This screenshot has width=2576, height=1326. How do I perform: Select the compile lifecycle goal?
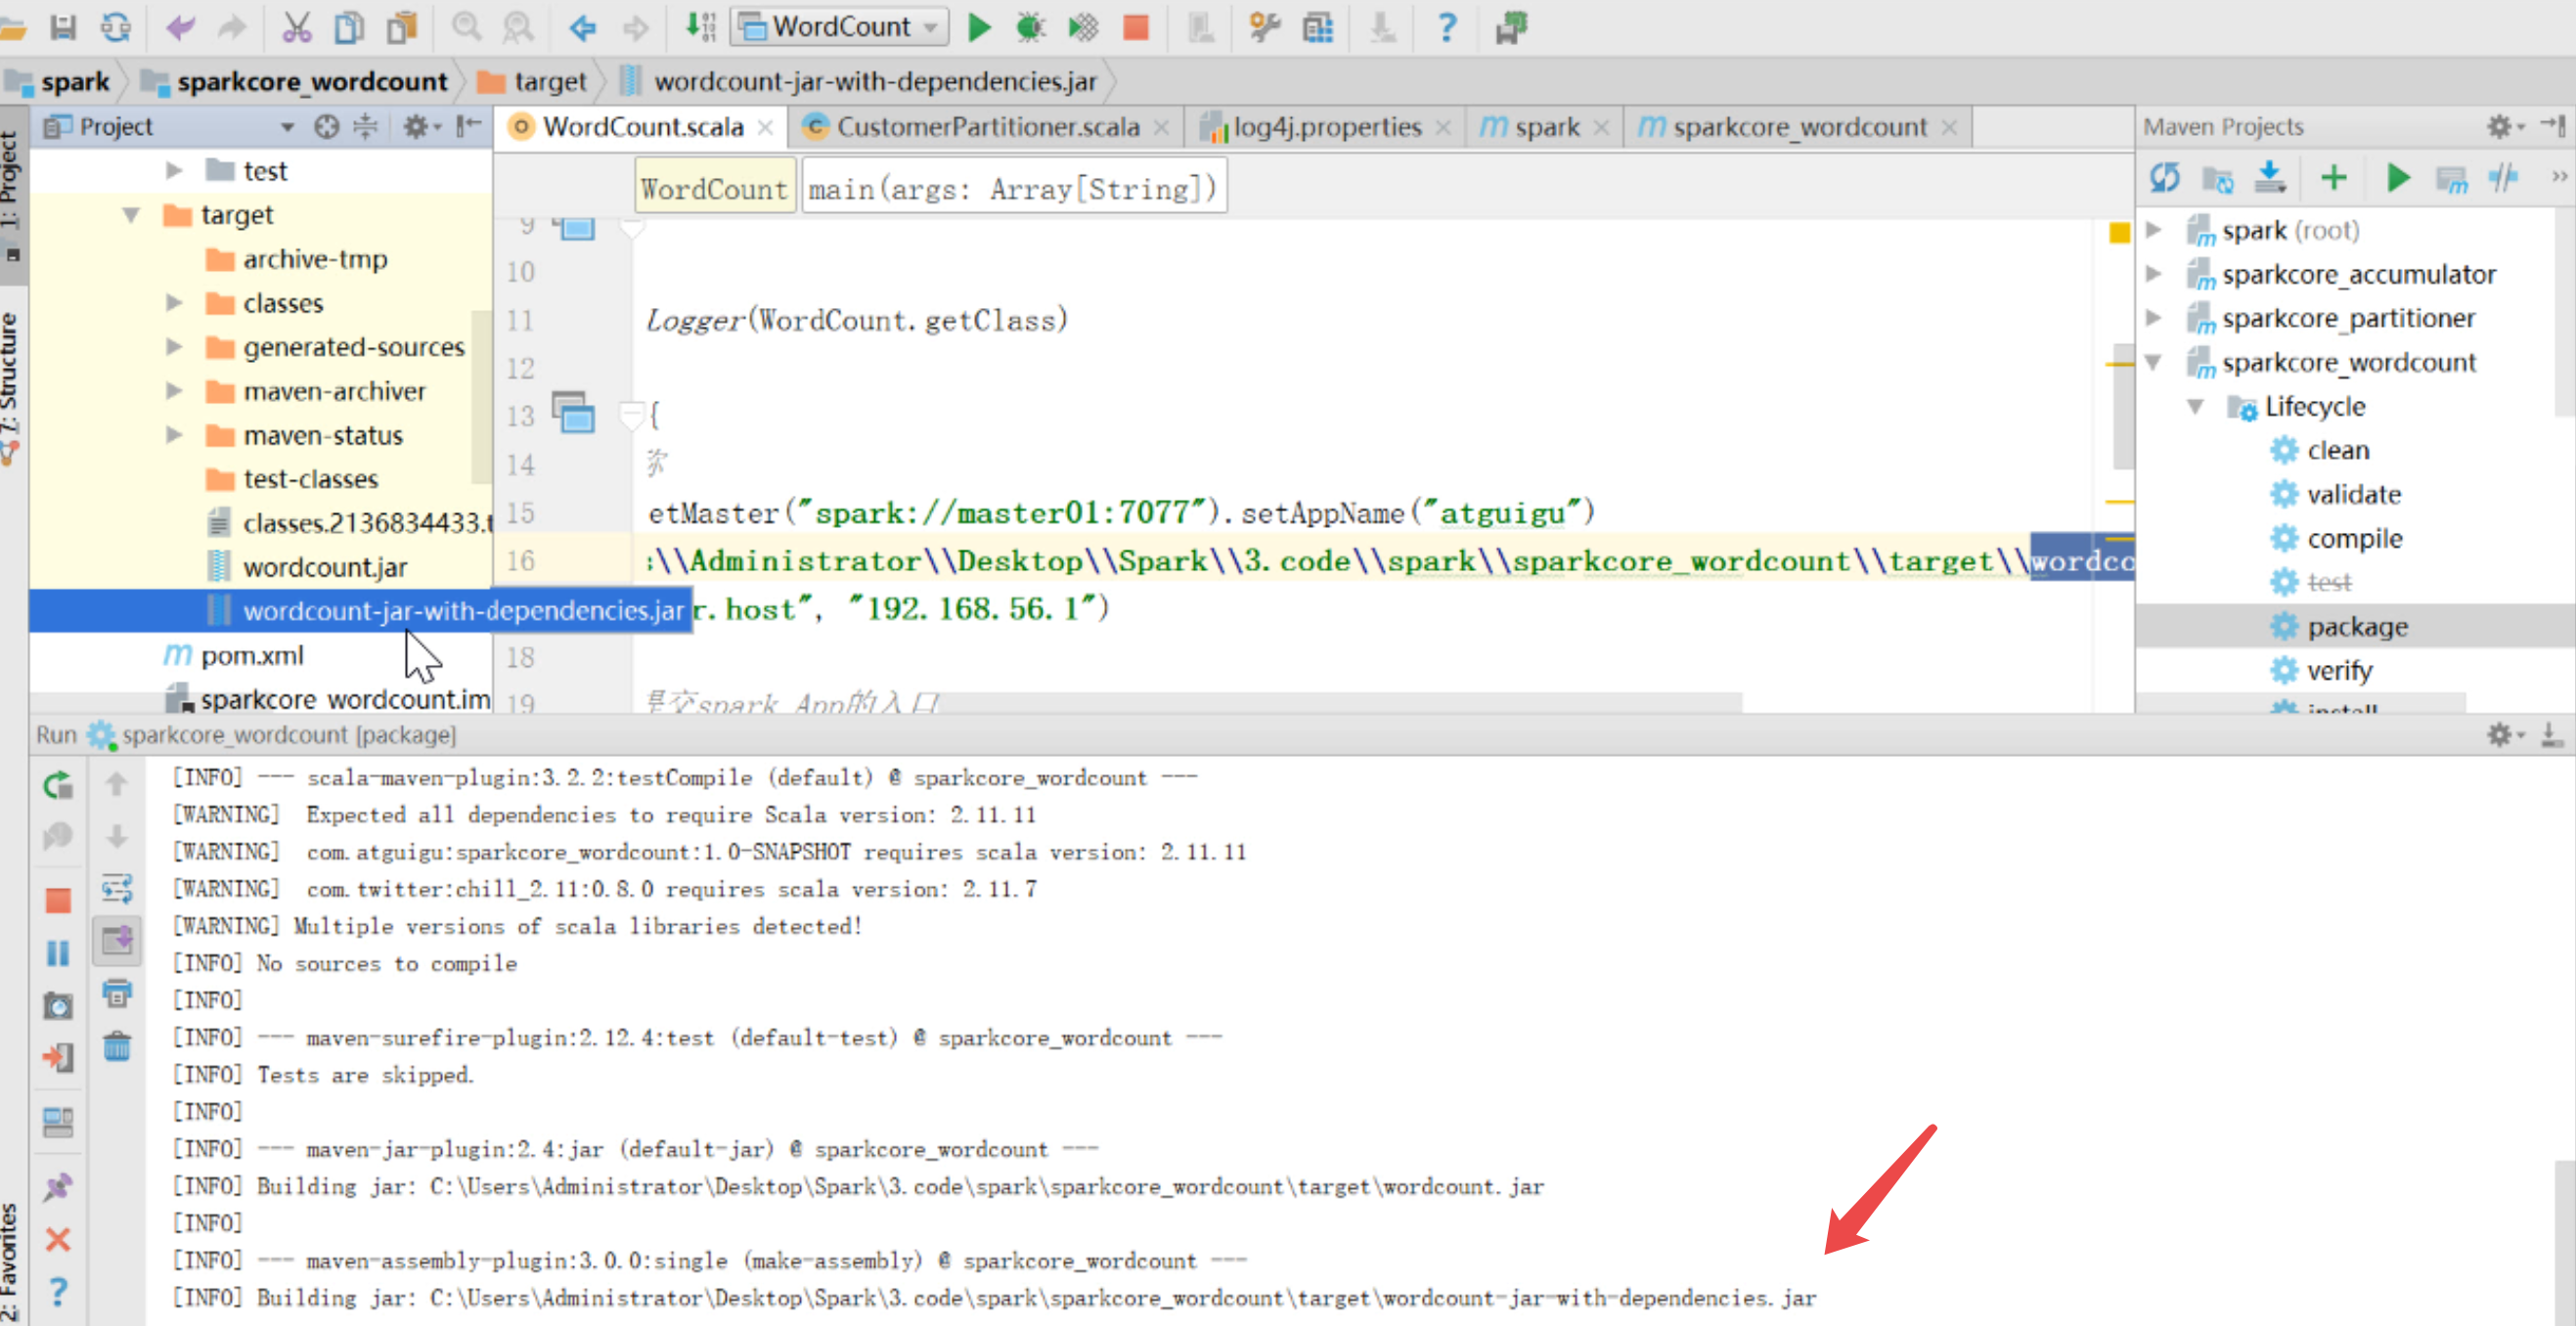[2354, 538]
